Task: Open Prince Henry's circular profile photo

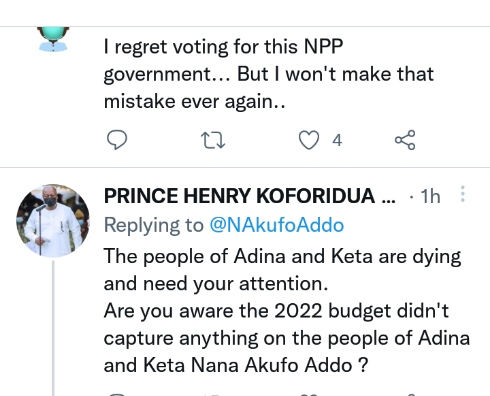Action: tap(53, 221)
